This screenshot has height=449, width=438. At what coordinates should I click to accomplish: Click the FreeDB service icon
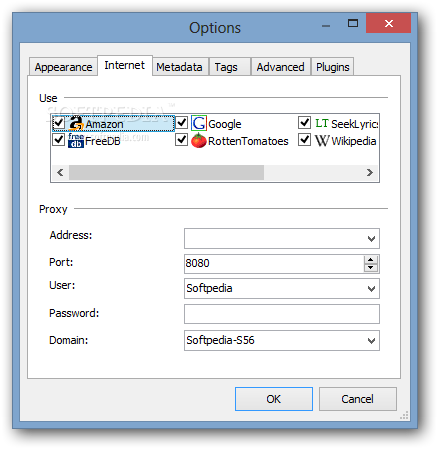[x=76, y=140]
